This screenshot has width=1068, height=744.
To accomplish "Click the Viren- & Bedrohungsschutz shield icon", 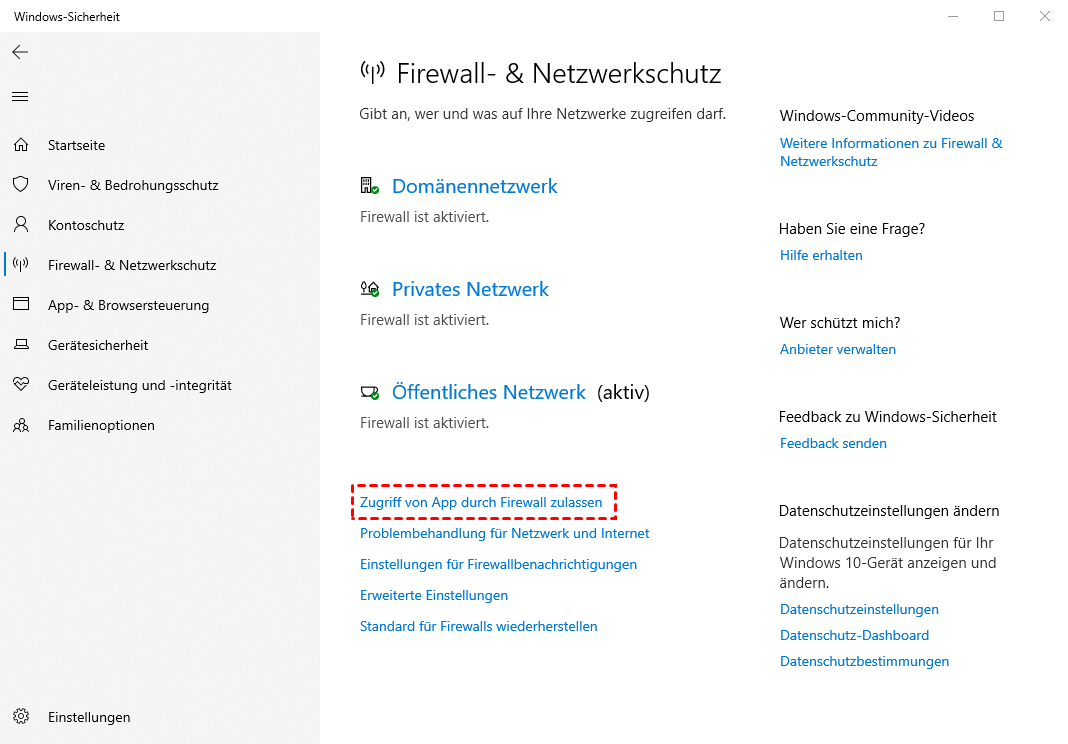I will [x=20, y=185].
